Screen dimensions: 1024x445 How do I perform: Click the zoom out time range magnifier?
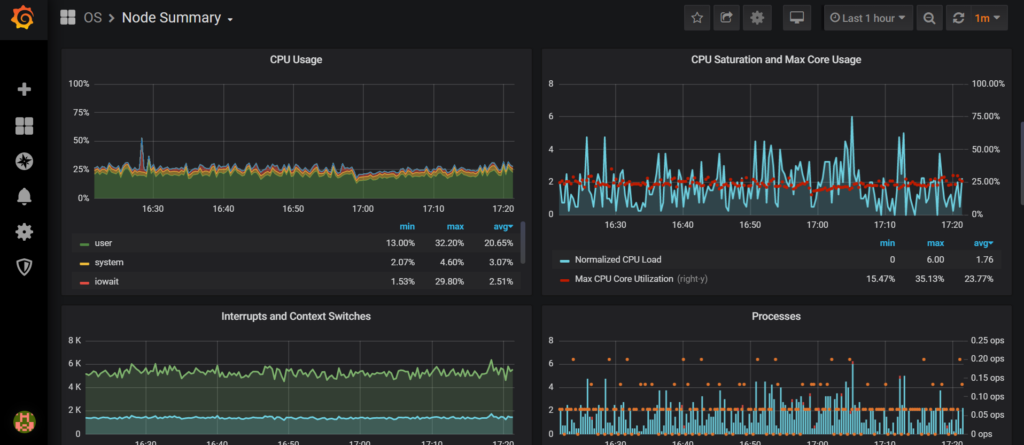[930, 18]
